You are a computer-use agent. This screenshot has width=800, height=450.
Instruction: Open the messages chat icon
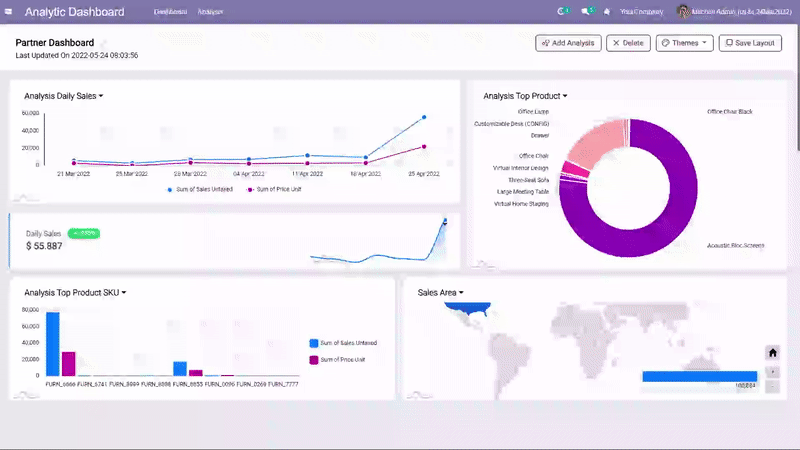coord(586,12)
